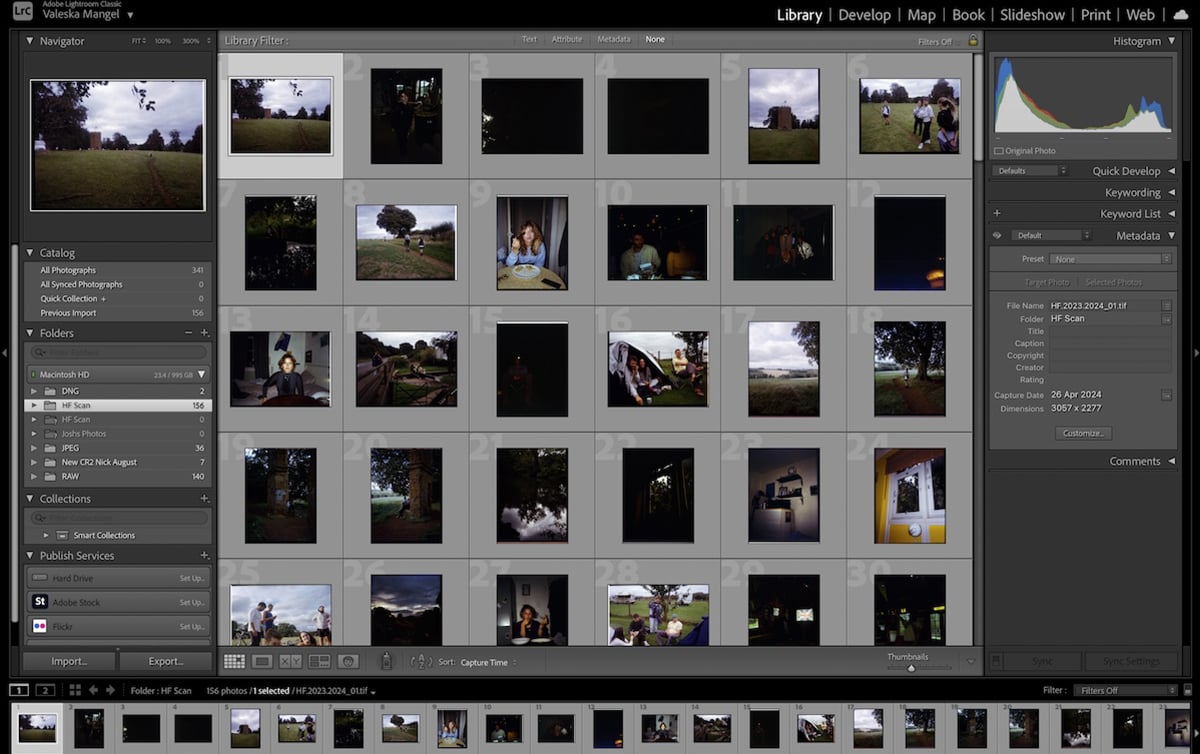Click the secondary window button 2
The height and width of the screenshot is (754, 1200).
44,689
